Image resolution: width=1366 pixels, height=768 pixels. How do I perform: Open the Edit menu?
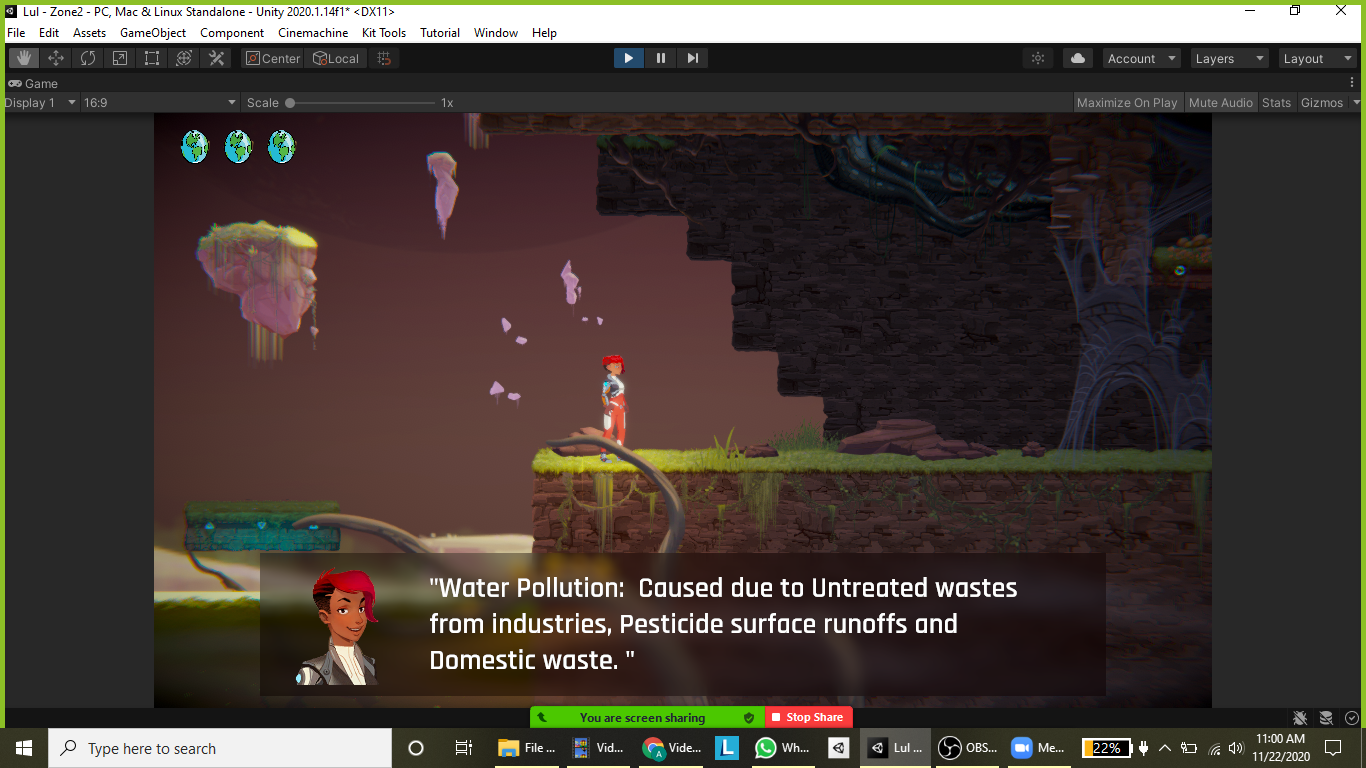pyautogui.click(x=49, y=32)
